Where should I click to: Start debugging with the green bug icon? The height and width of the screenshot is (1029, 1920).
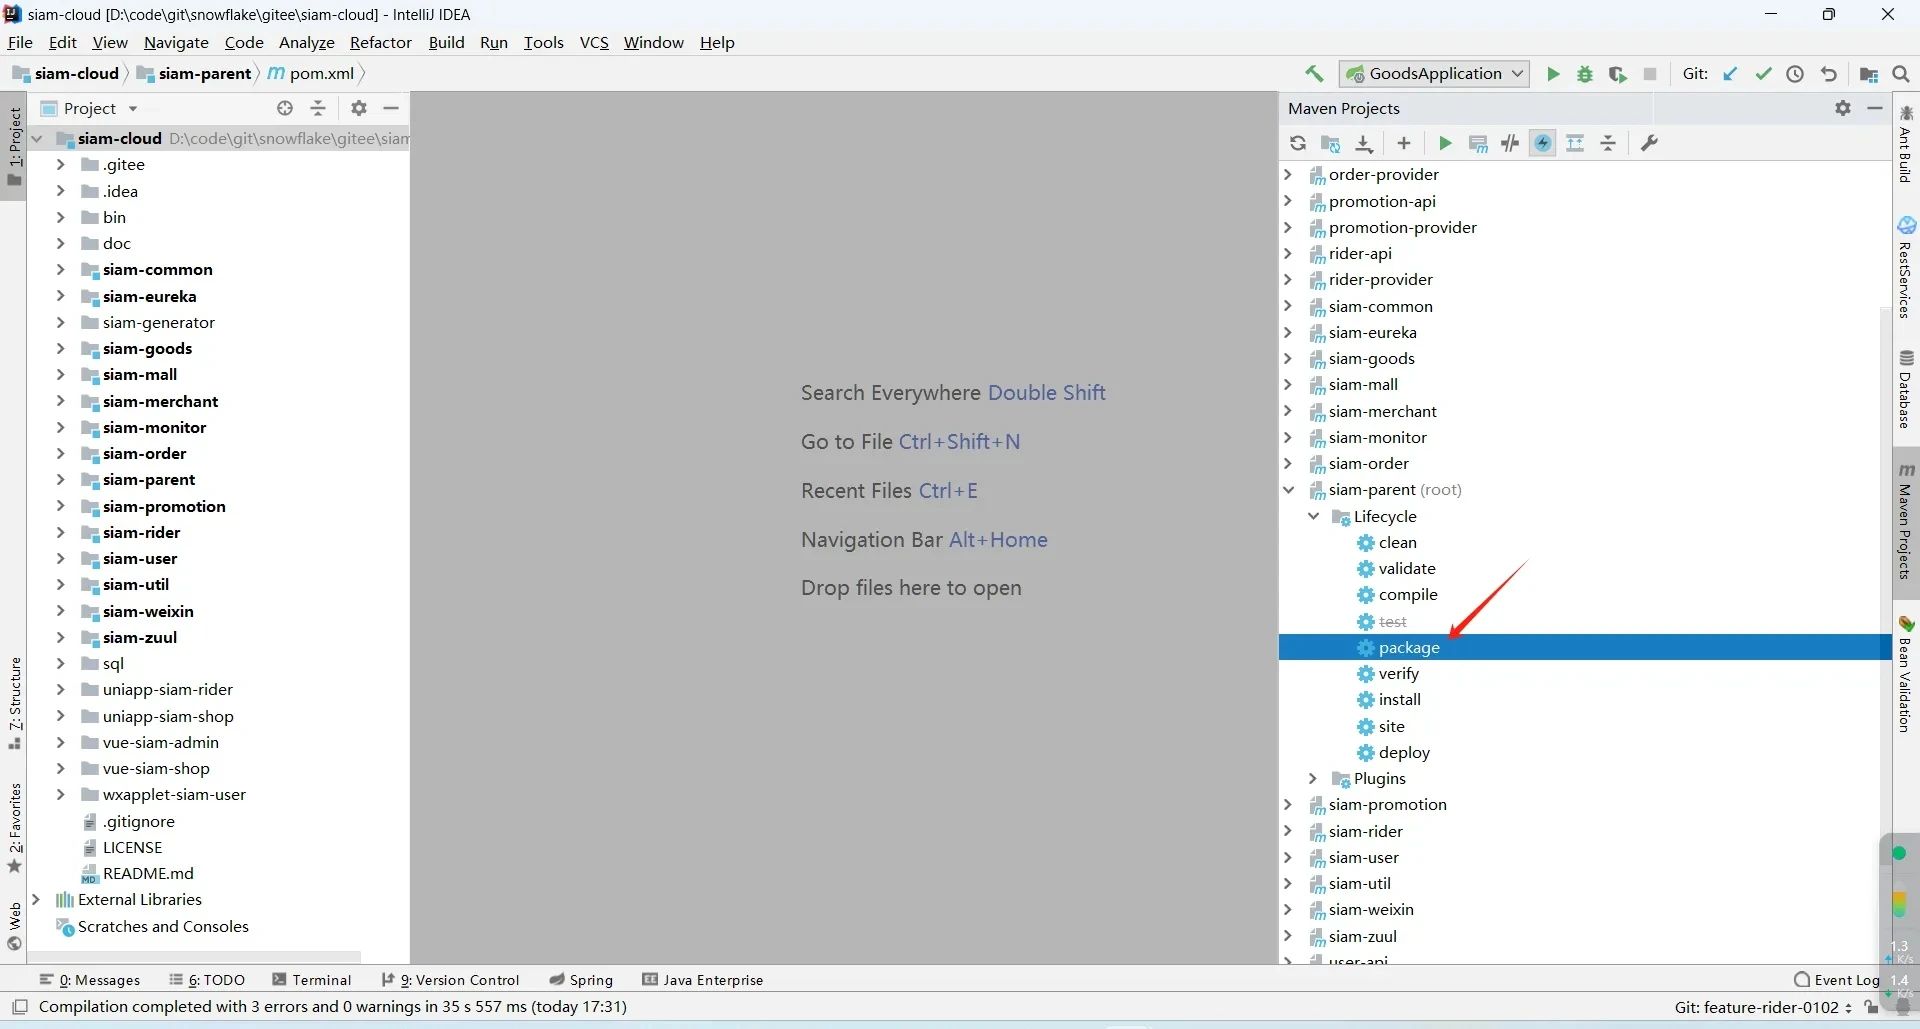pyautogui.click(x=1585, y=74)
